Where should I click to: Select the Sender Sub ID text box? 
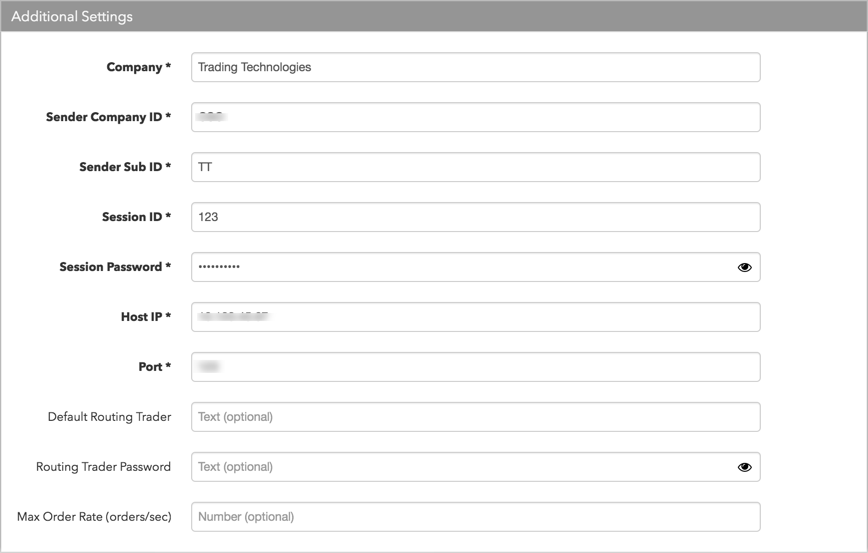tap(476, 167)
